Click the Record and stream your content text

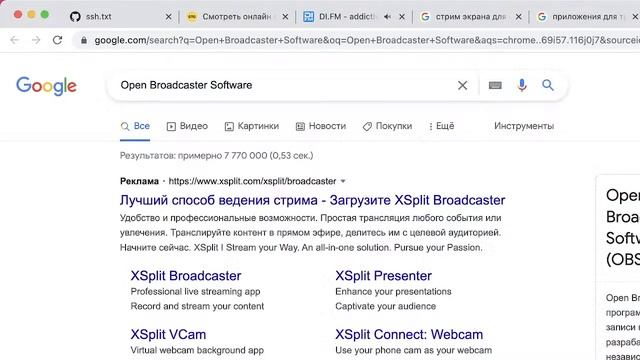pos(197,306)
